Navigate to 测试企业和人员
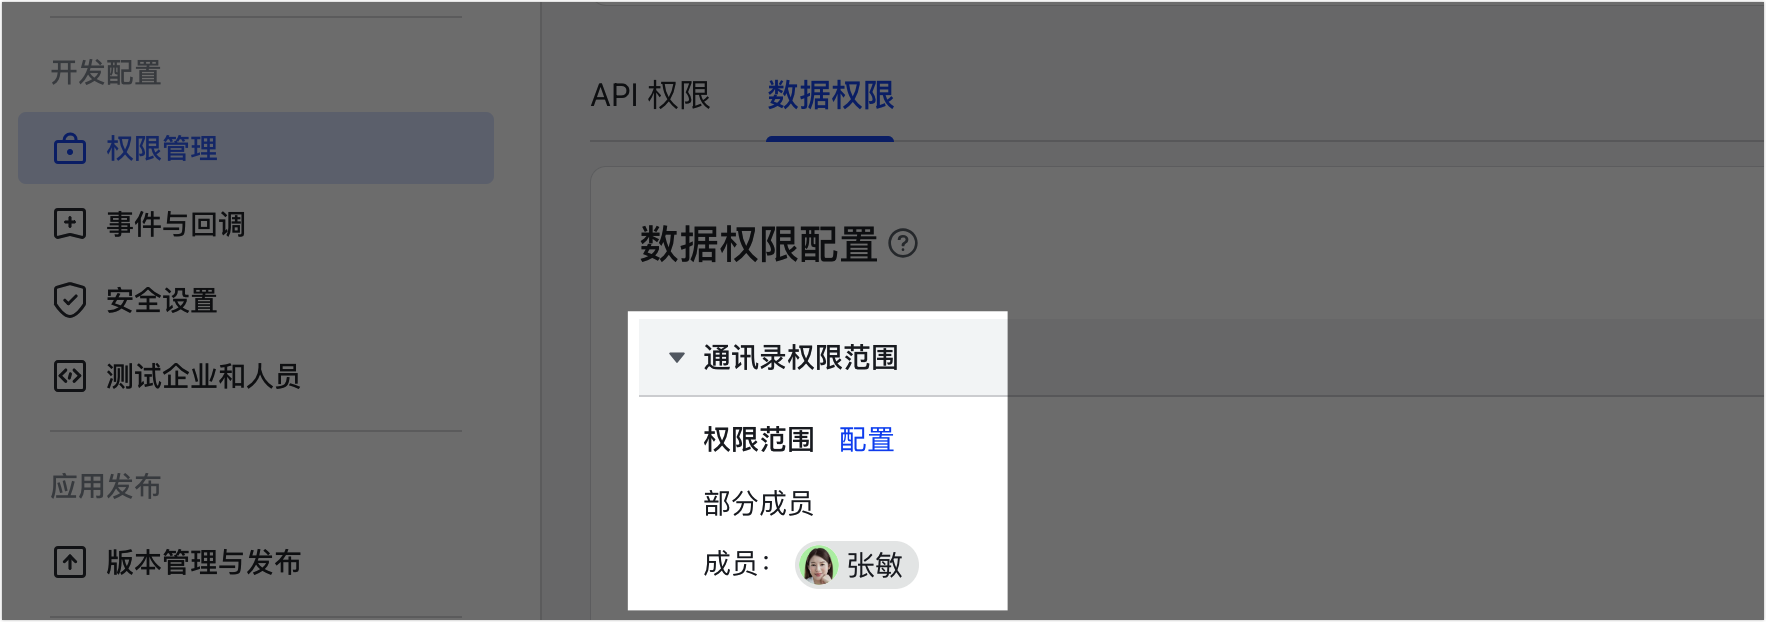This screenshot has height=622, width=1766. pyautogui.click(x=203, y=376)
